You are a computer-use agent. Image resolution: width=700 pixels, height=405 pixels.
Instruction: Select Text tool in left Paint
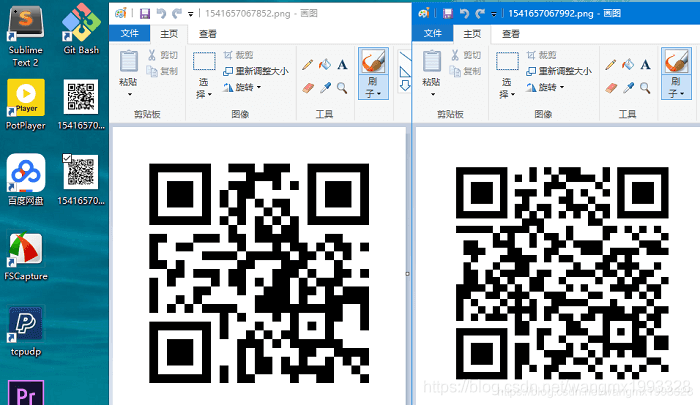tap(342, 65)
